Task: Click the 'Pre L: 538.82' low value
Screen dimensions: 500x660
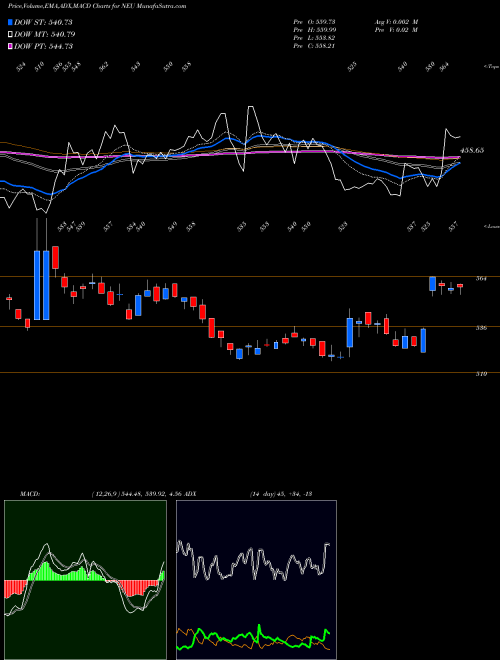Action: click(x=314, y=38)
